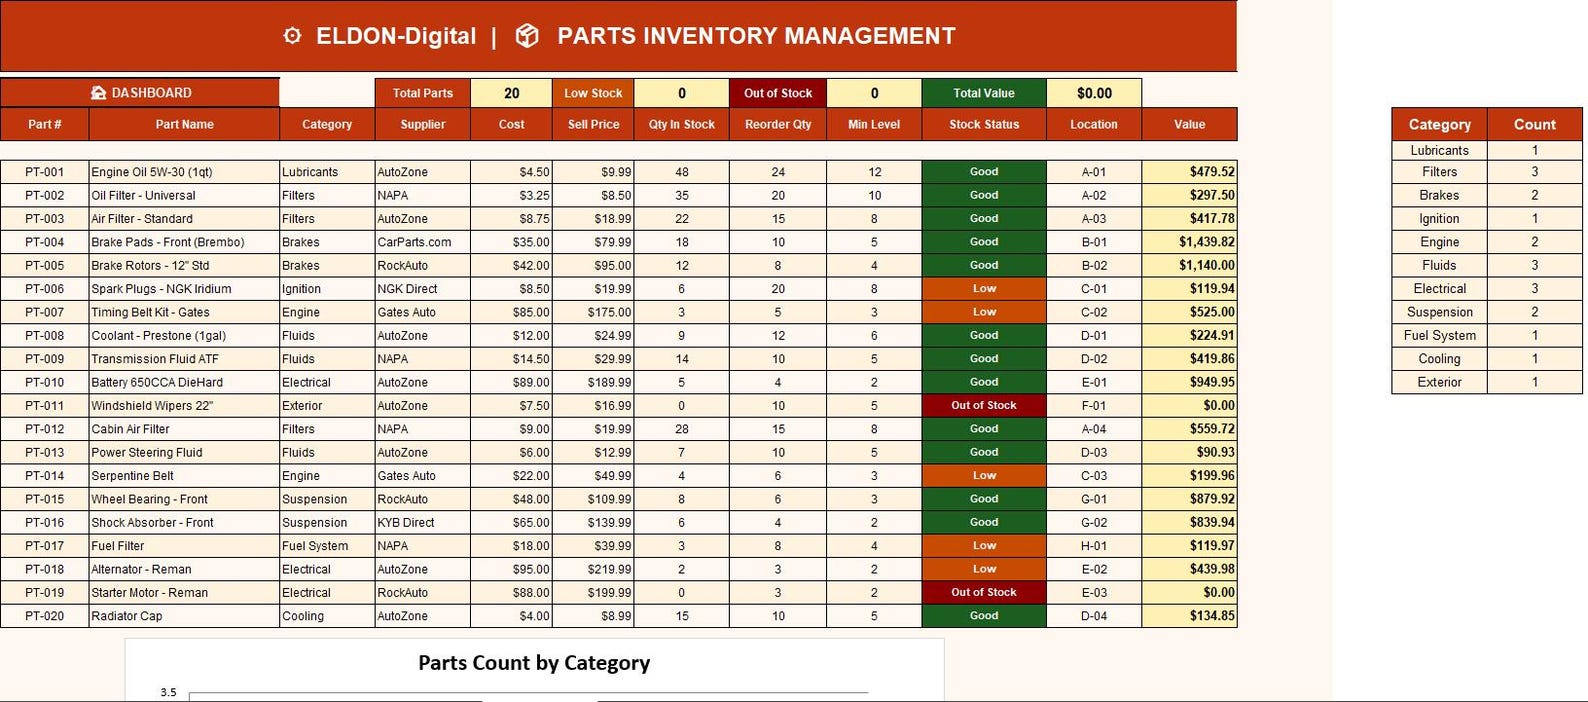Click the Count header in summary table
Image resolution: width=1588 pixels, height=702 pixels.
(1534, 125)
